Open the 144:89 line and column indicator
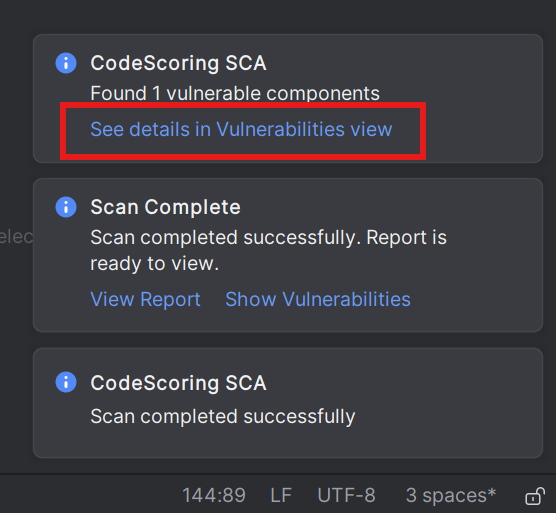 [214, 495]
